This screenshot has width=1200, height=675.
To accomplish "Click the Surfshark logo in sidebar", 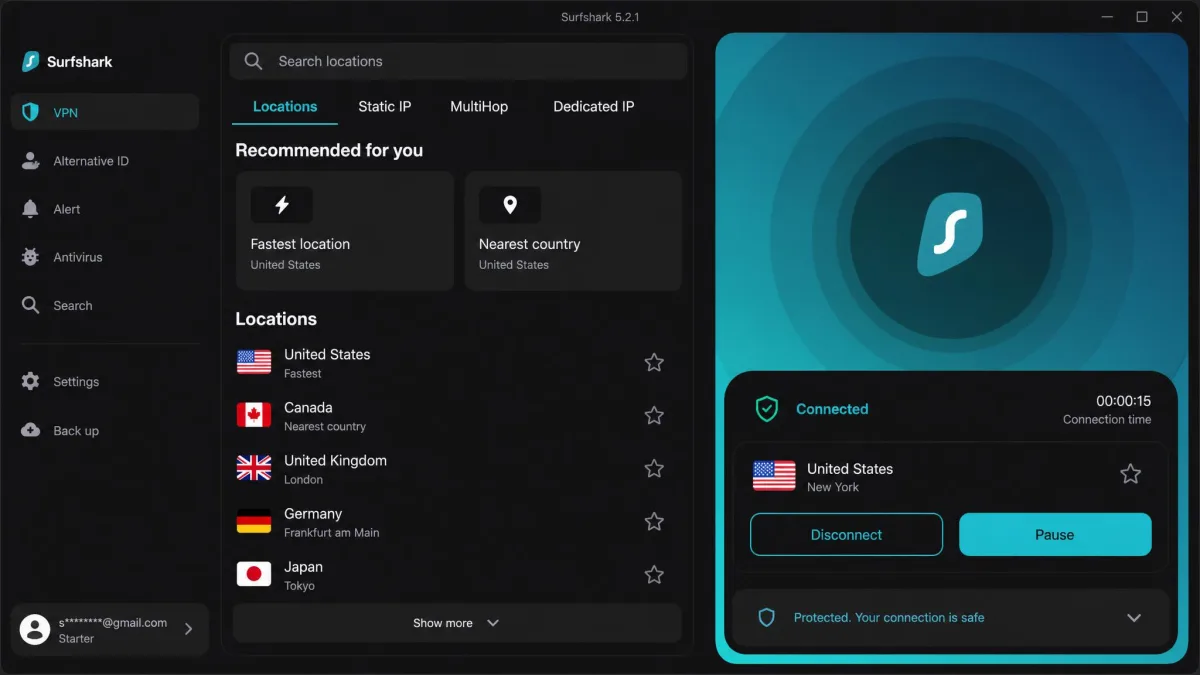I will point(31,61).
